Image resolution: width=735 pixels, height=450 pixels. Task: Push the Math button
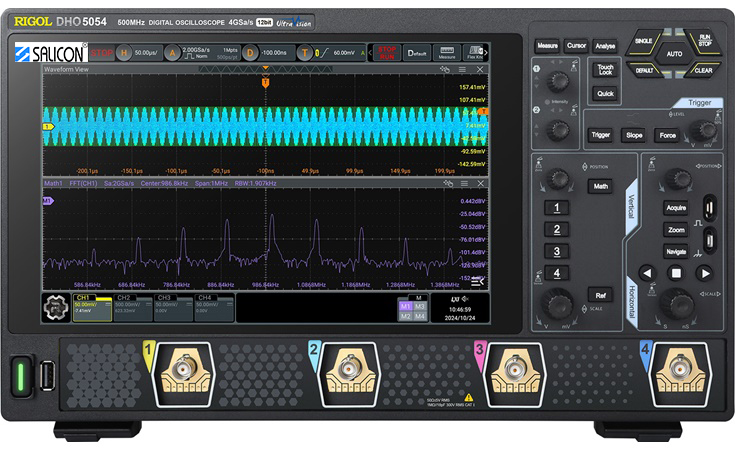coord(600,186)
